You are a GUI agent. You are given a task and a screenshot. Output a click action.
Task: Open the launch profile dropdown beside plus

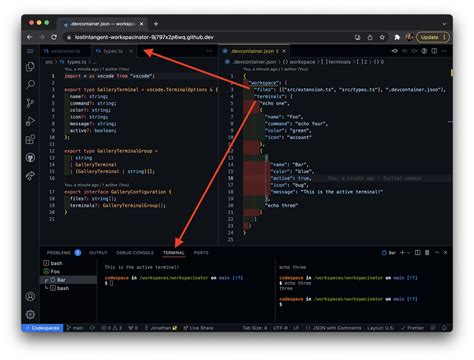[408, 253]
